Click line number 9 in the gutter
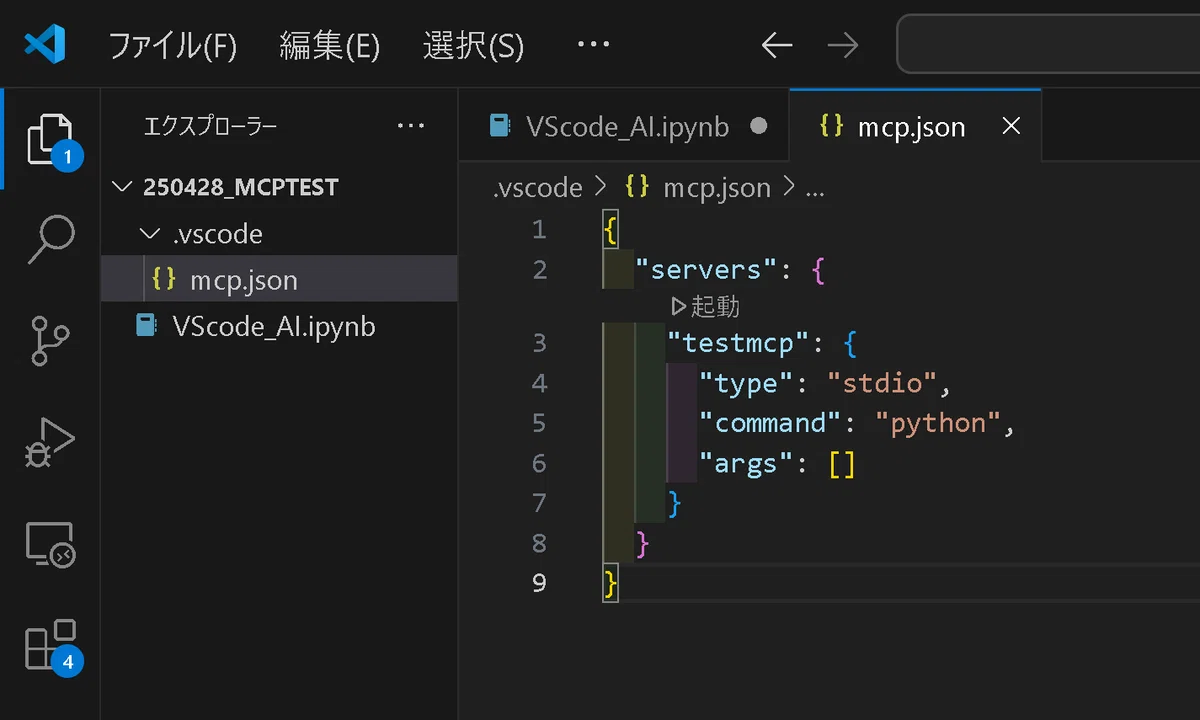Image resolution: width=1200 pixels, height=720 pixels. click(539, 583)
